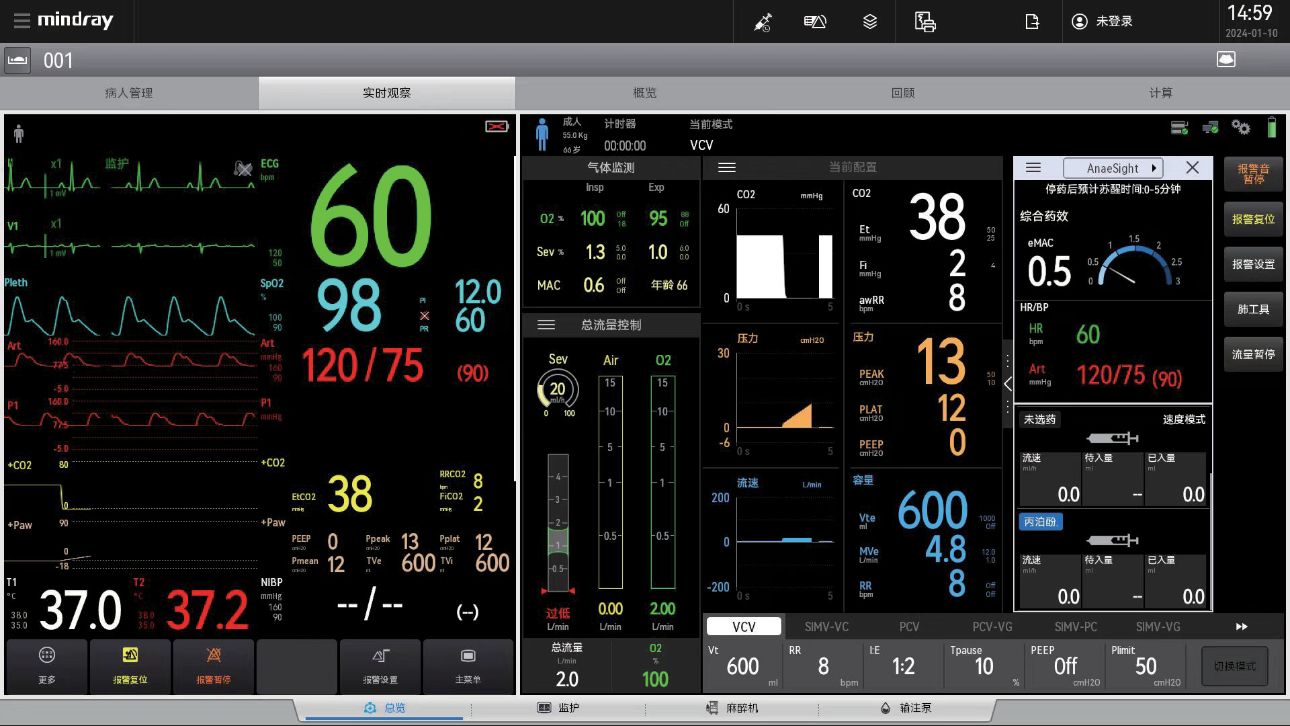Viewport: 1290px width, 726px height.
Task: Select the SIMV-VC ventilation mode tab
Action: [826, 627]
